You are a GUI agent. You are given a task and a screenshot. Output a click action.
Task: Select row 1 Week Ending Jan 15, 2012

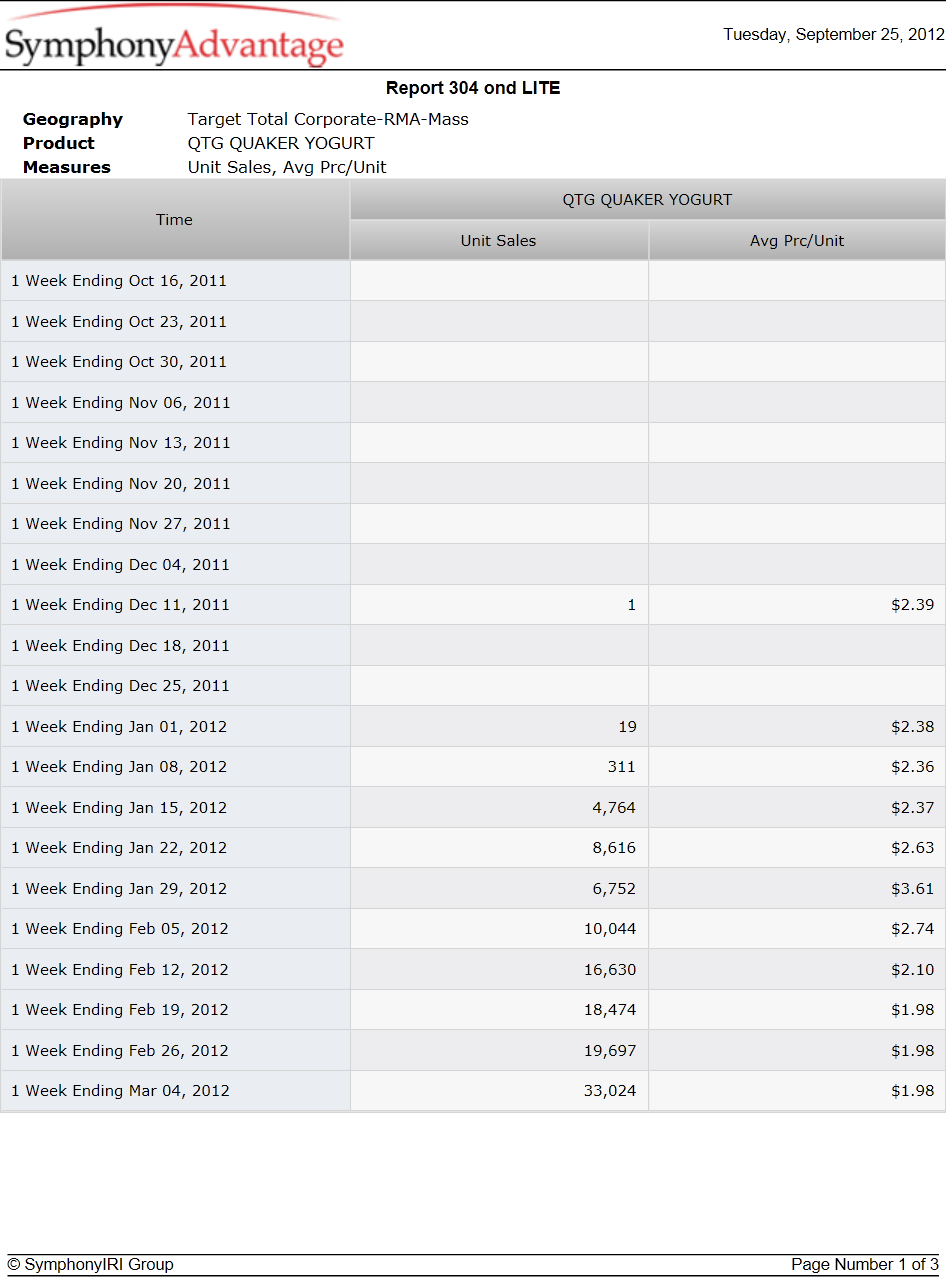click(473, 808)
